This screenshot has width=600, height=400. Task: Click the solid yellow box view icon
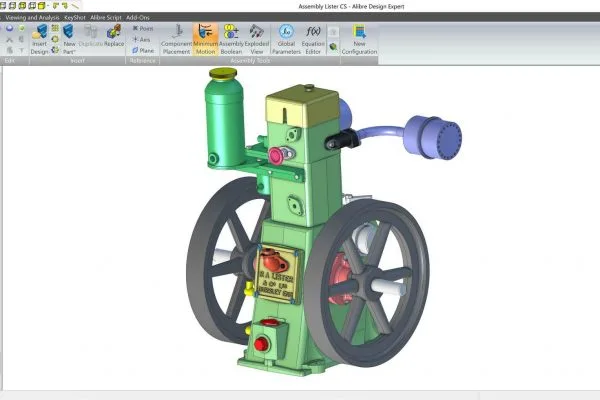tap(42, 5)
